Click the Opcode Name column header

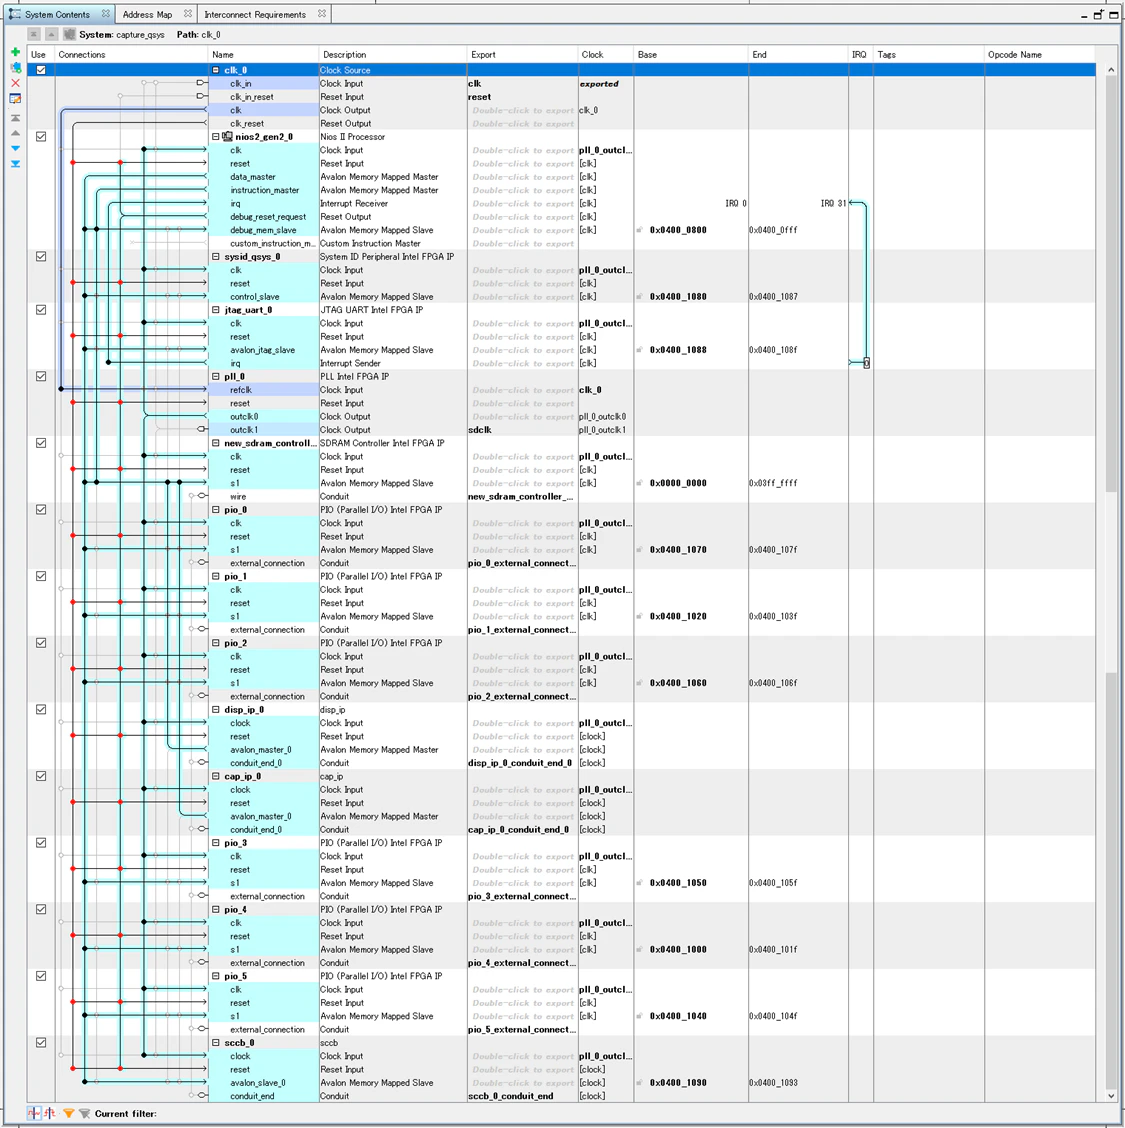pyautogui.click(x=1039, y=55)
